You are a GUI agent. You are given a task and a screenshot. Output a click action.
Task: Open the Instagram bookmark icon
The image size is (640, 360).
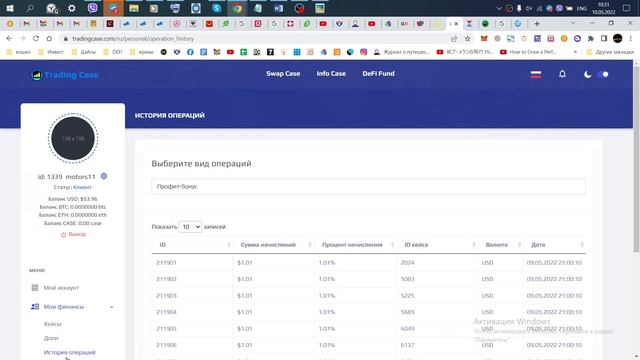(x=363, y=52)
